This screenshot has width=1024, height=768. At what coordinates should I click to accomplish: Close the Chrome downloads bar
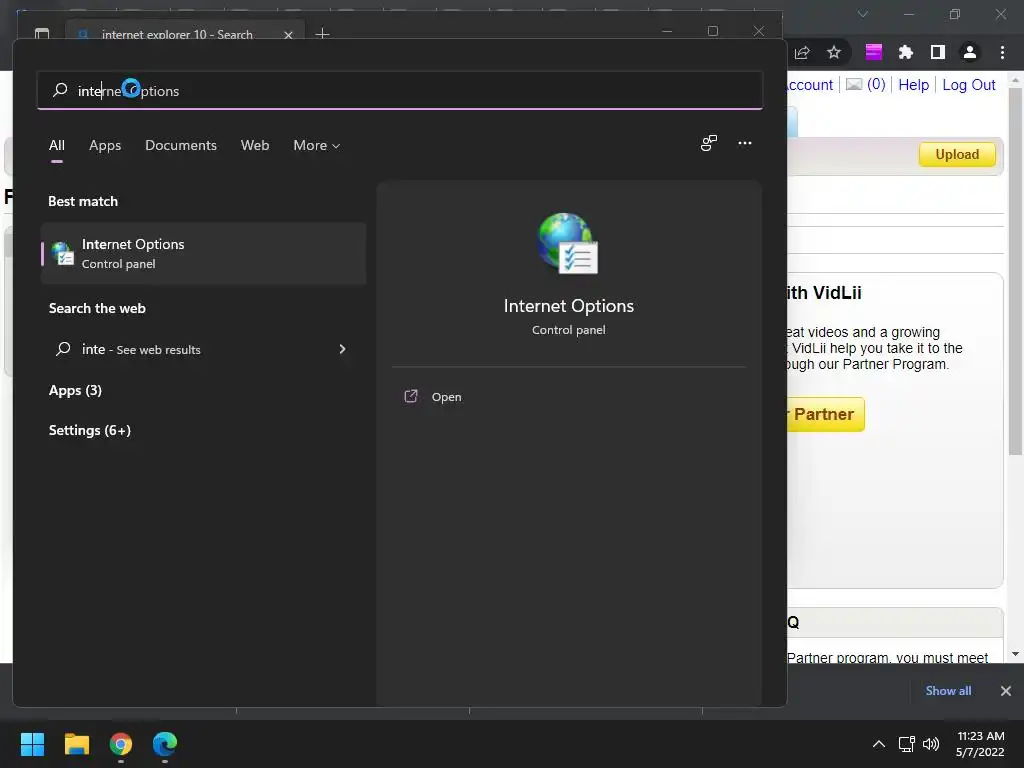[1006, 691]
